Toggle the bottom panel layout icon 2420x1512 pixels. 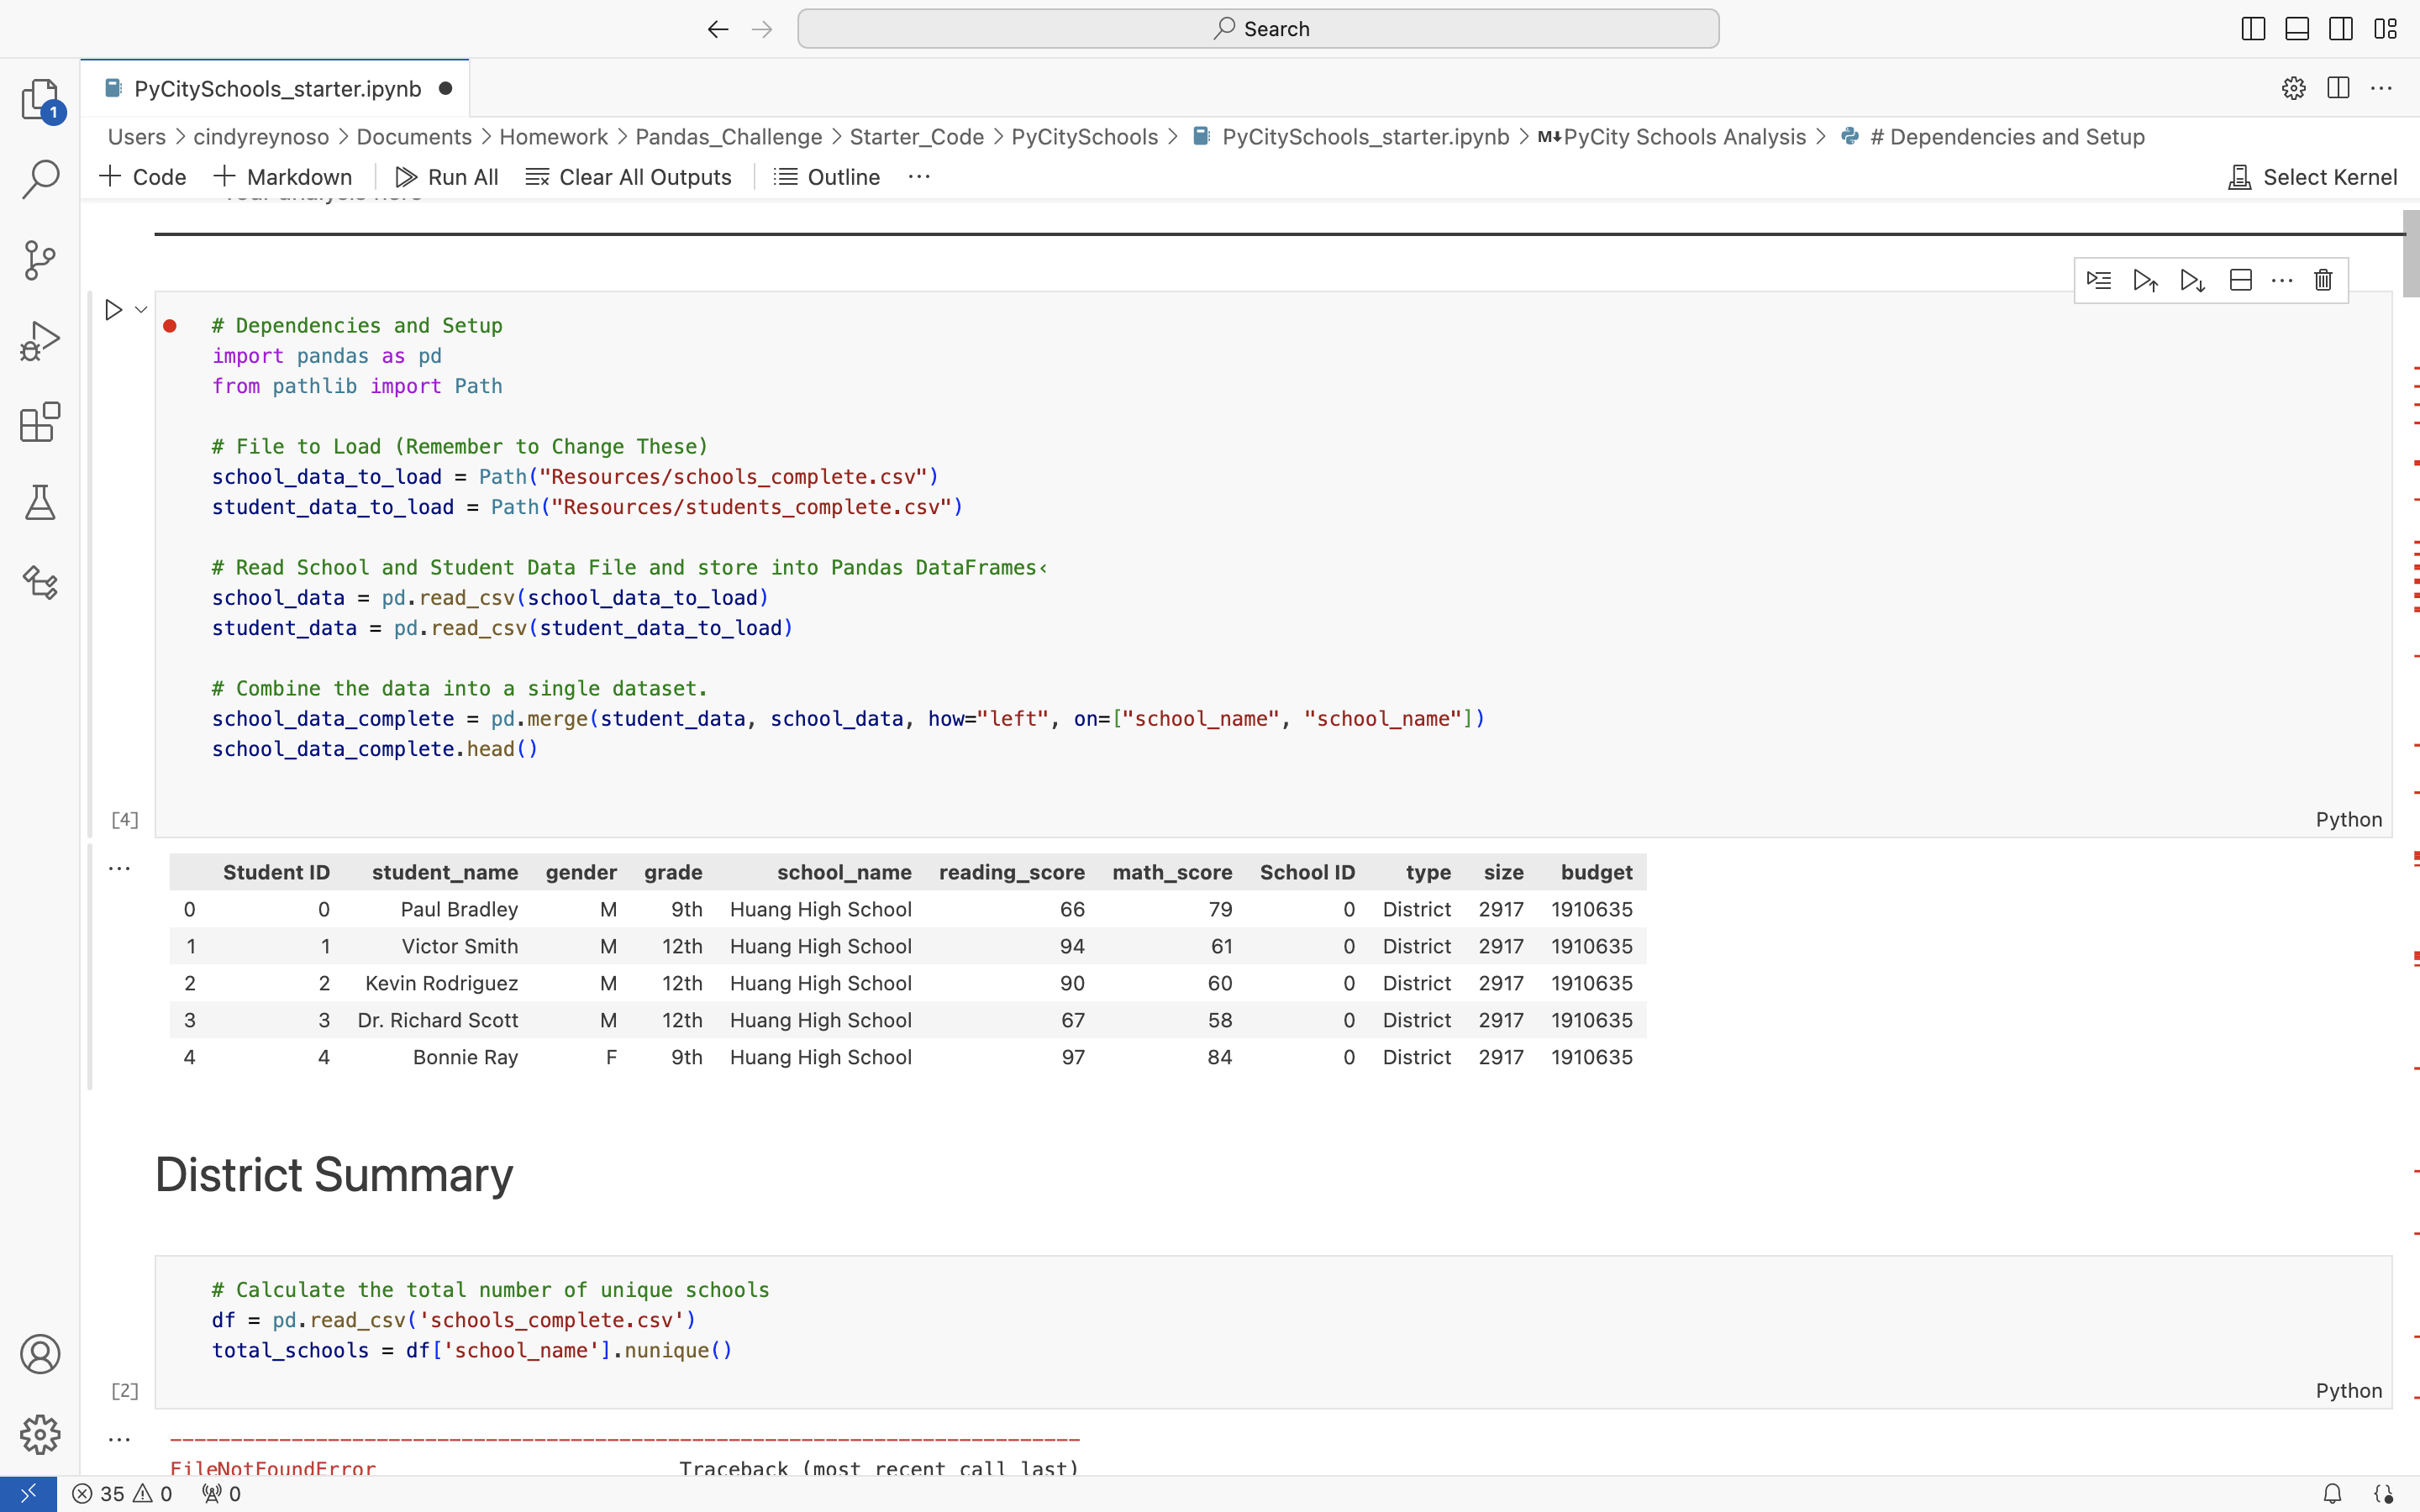point(2297,29)
